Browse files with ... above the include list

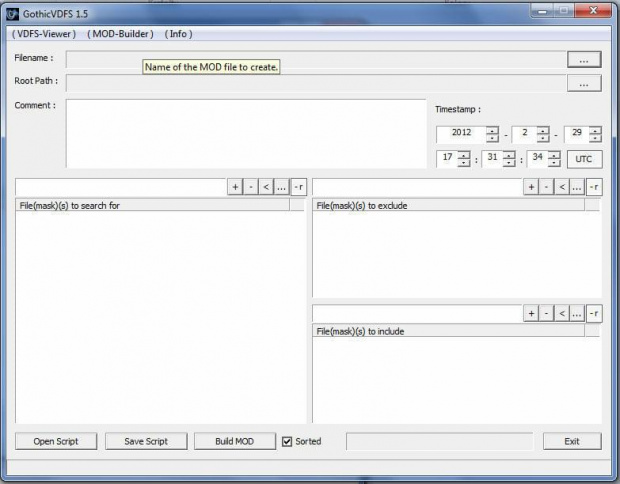(x=577, y=314)
